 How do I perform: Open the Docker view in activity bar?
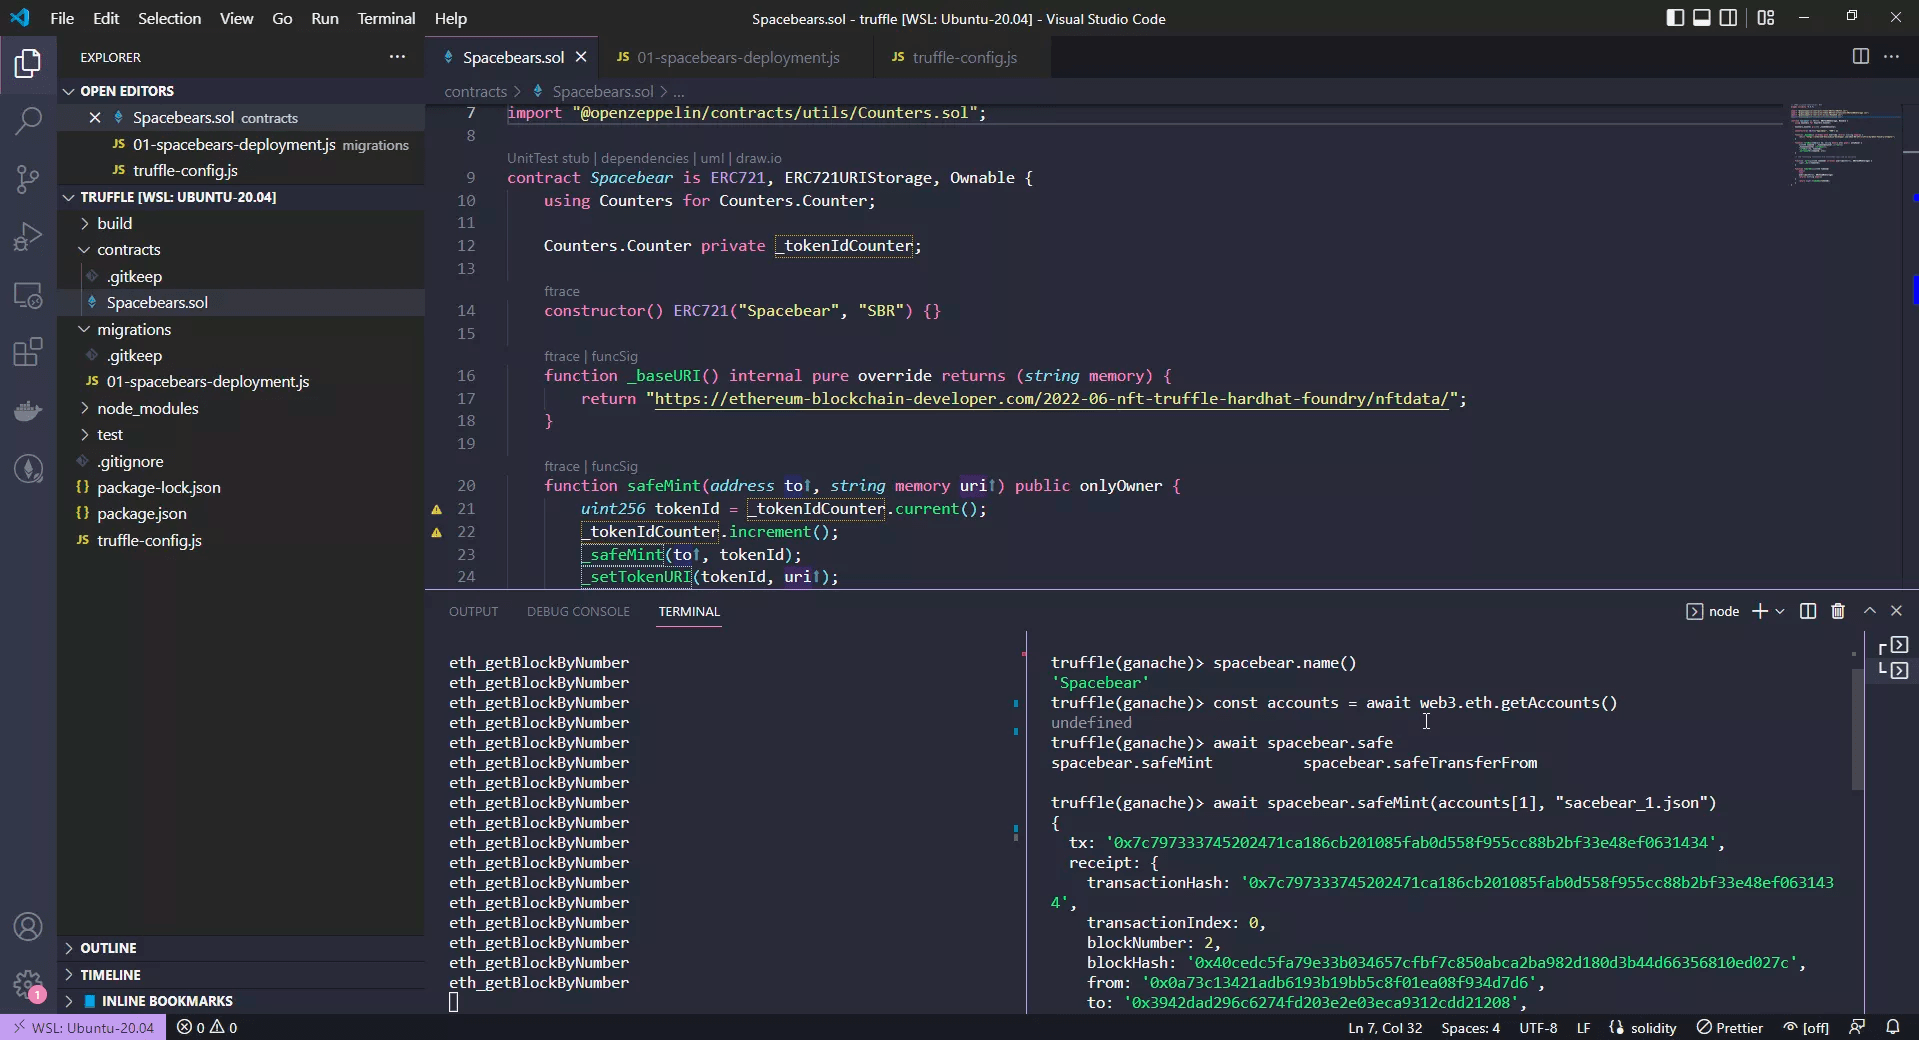pyautogui.click(x=28, y=410)
